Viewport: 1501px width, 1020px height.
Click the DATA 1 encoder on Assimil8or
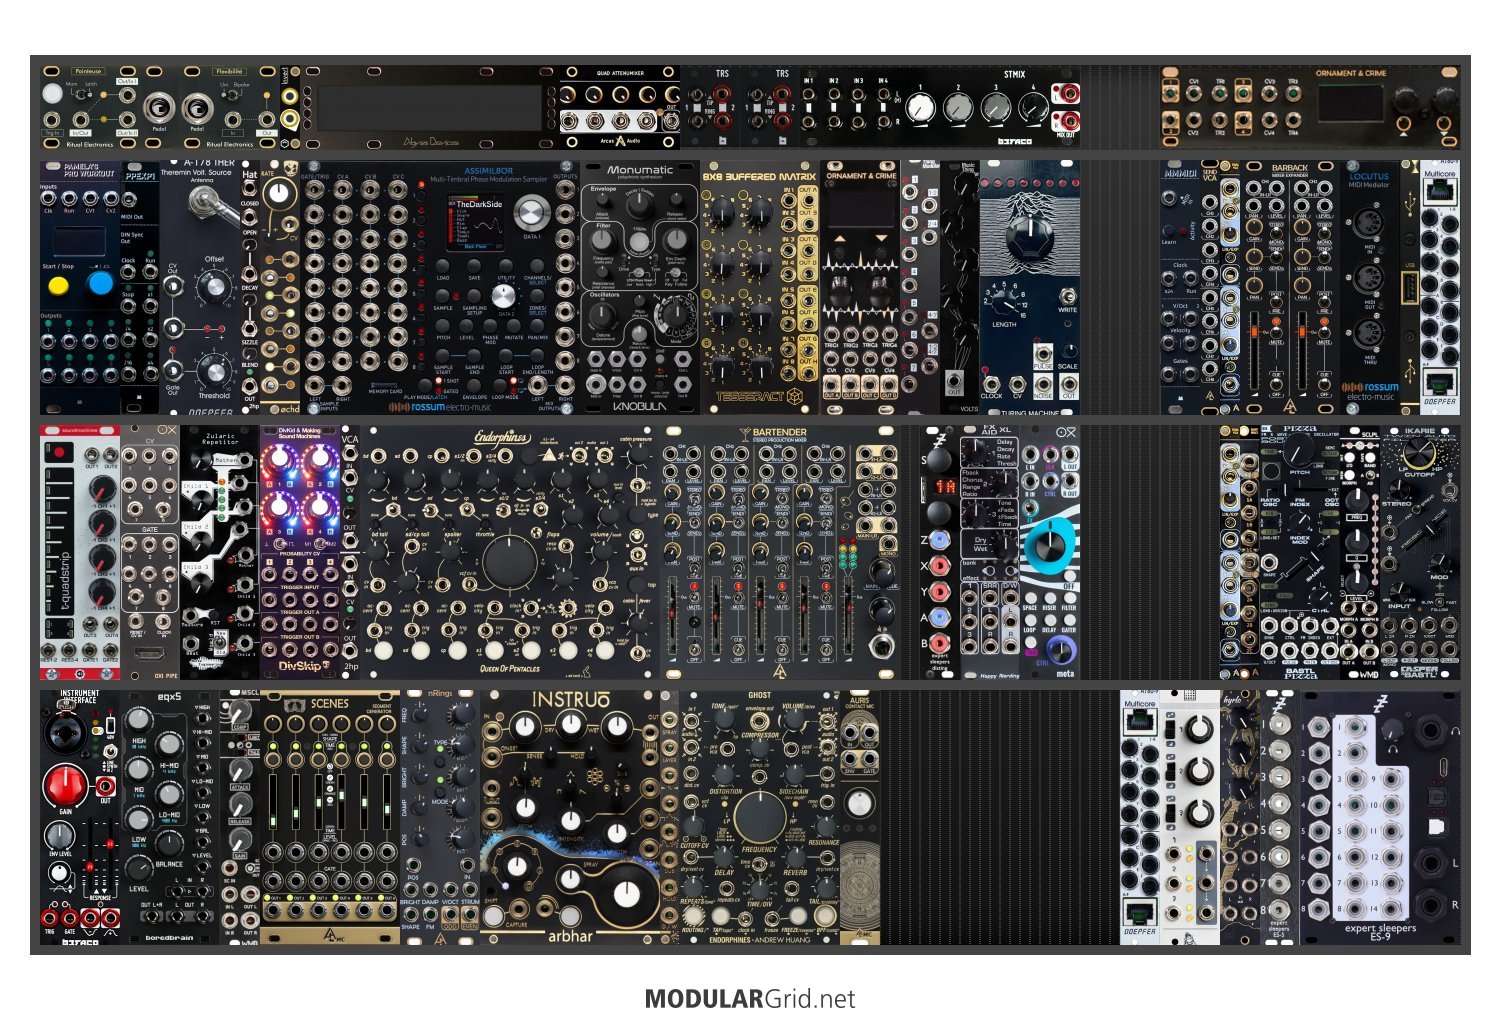pyautogui.click(x=531, y=213)
